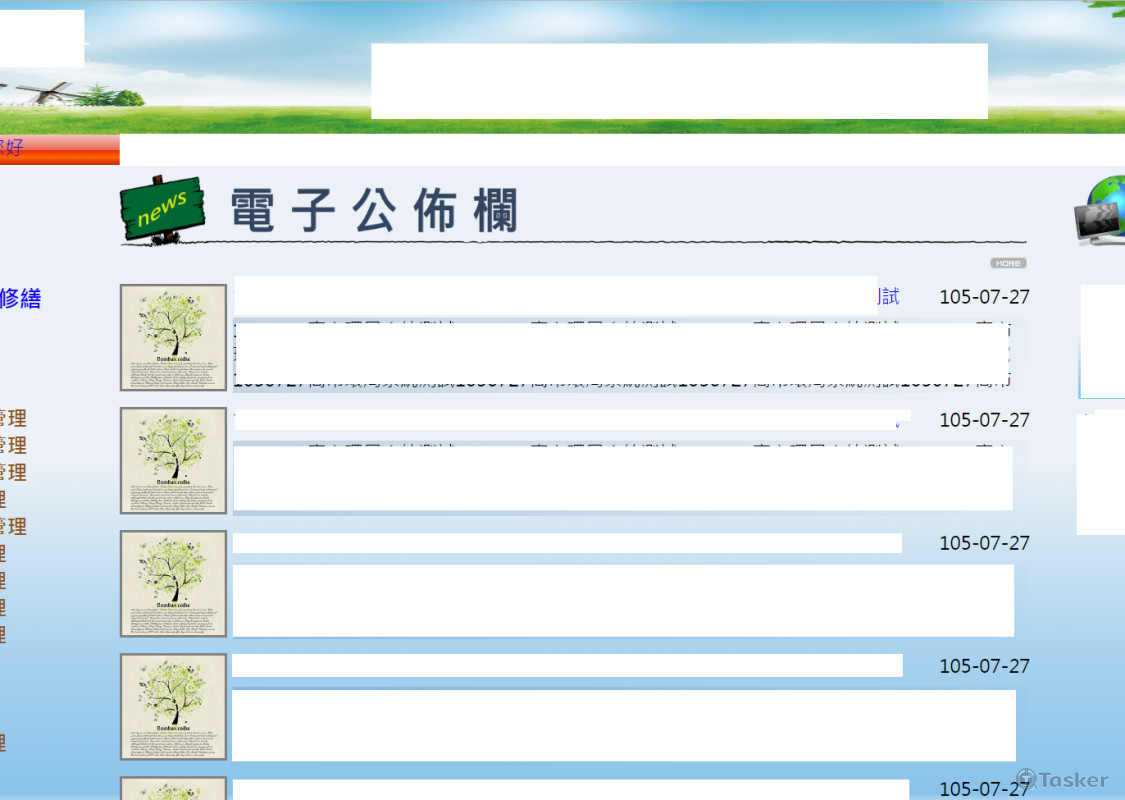Select the second 管理 sidebar link
This screenshot has width=1125, height=800.
point(13,445)
